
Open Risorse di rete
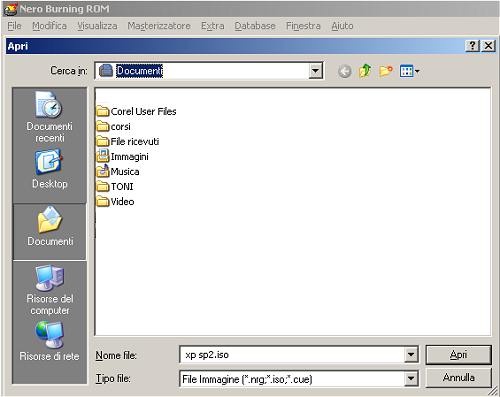coord(49,342)
